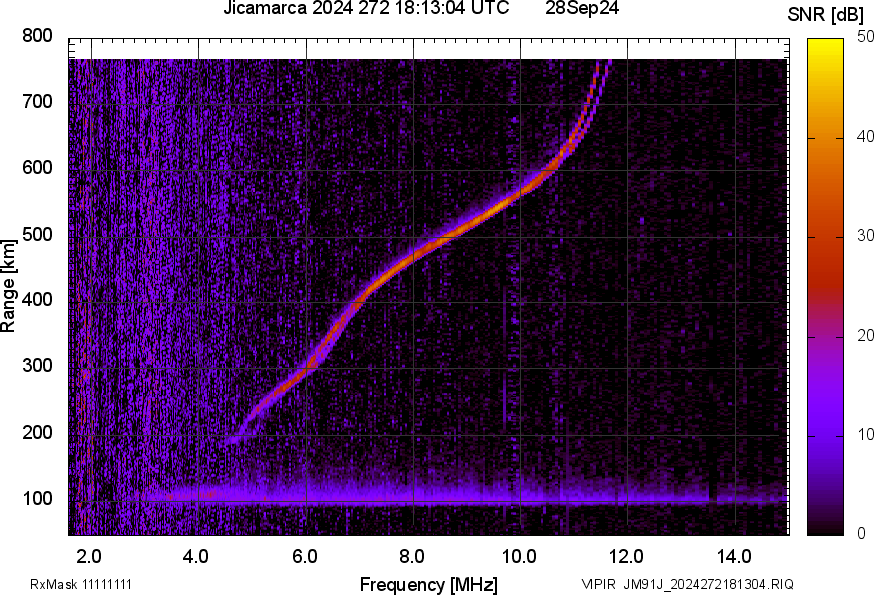The width and height of the screenshot is (874, 595).
Task: Click range tick label "600"
Action: [37, 167]
